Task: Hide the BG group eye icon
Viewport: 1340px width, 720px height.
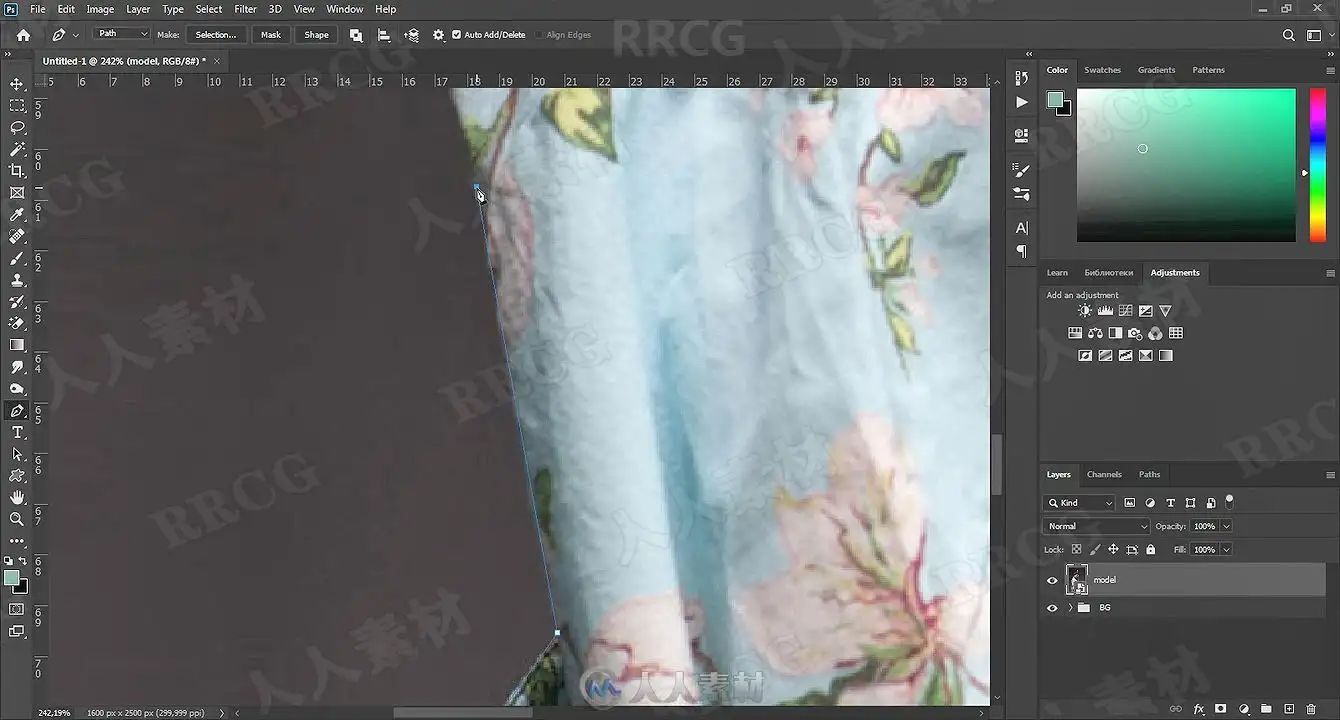Action: (1052, 608)
